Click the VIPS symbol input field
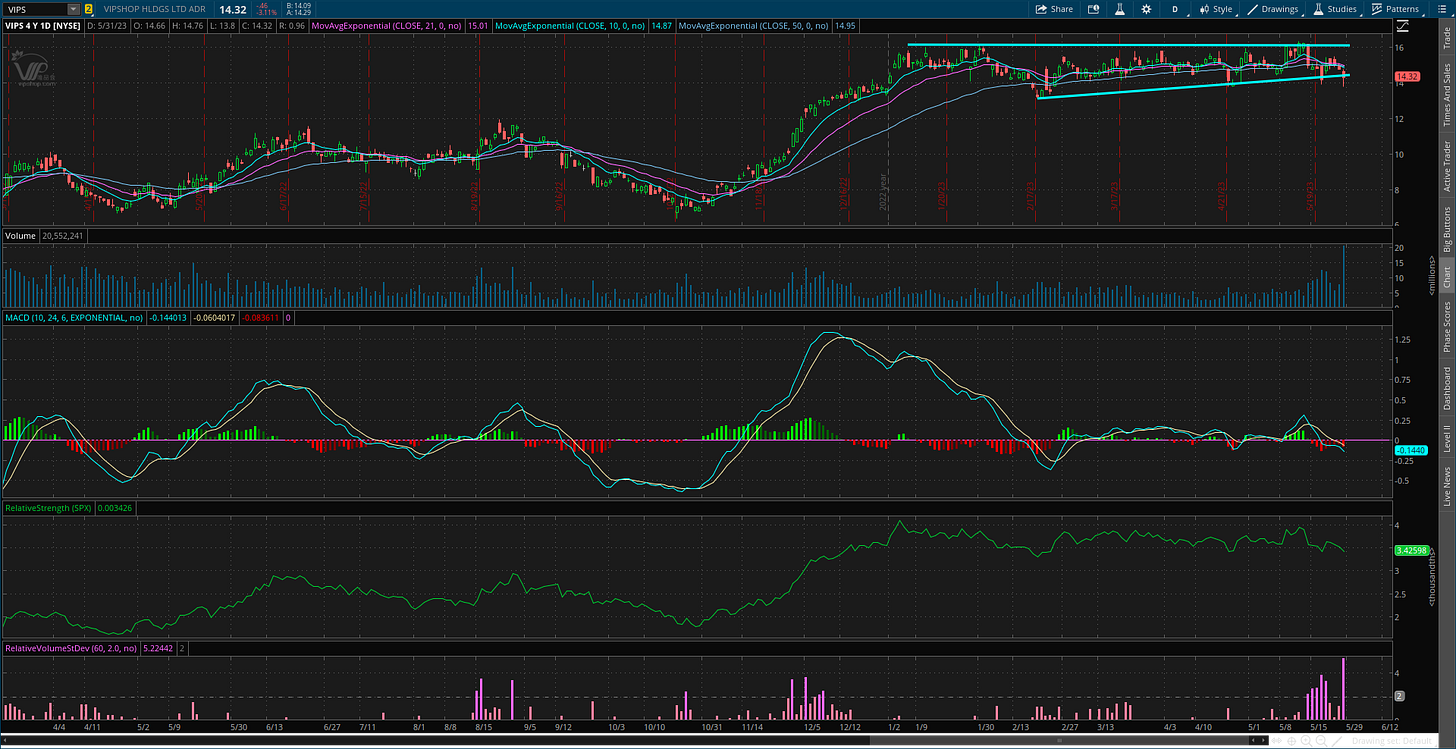Image resolution: width=1456 pixels, height=749 pixels. tap(35, 9)
